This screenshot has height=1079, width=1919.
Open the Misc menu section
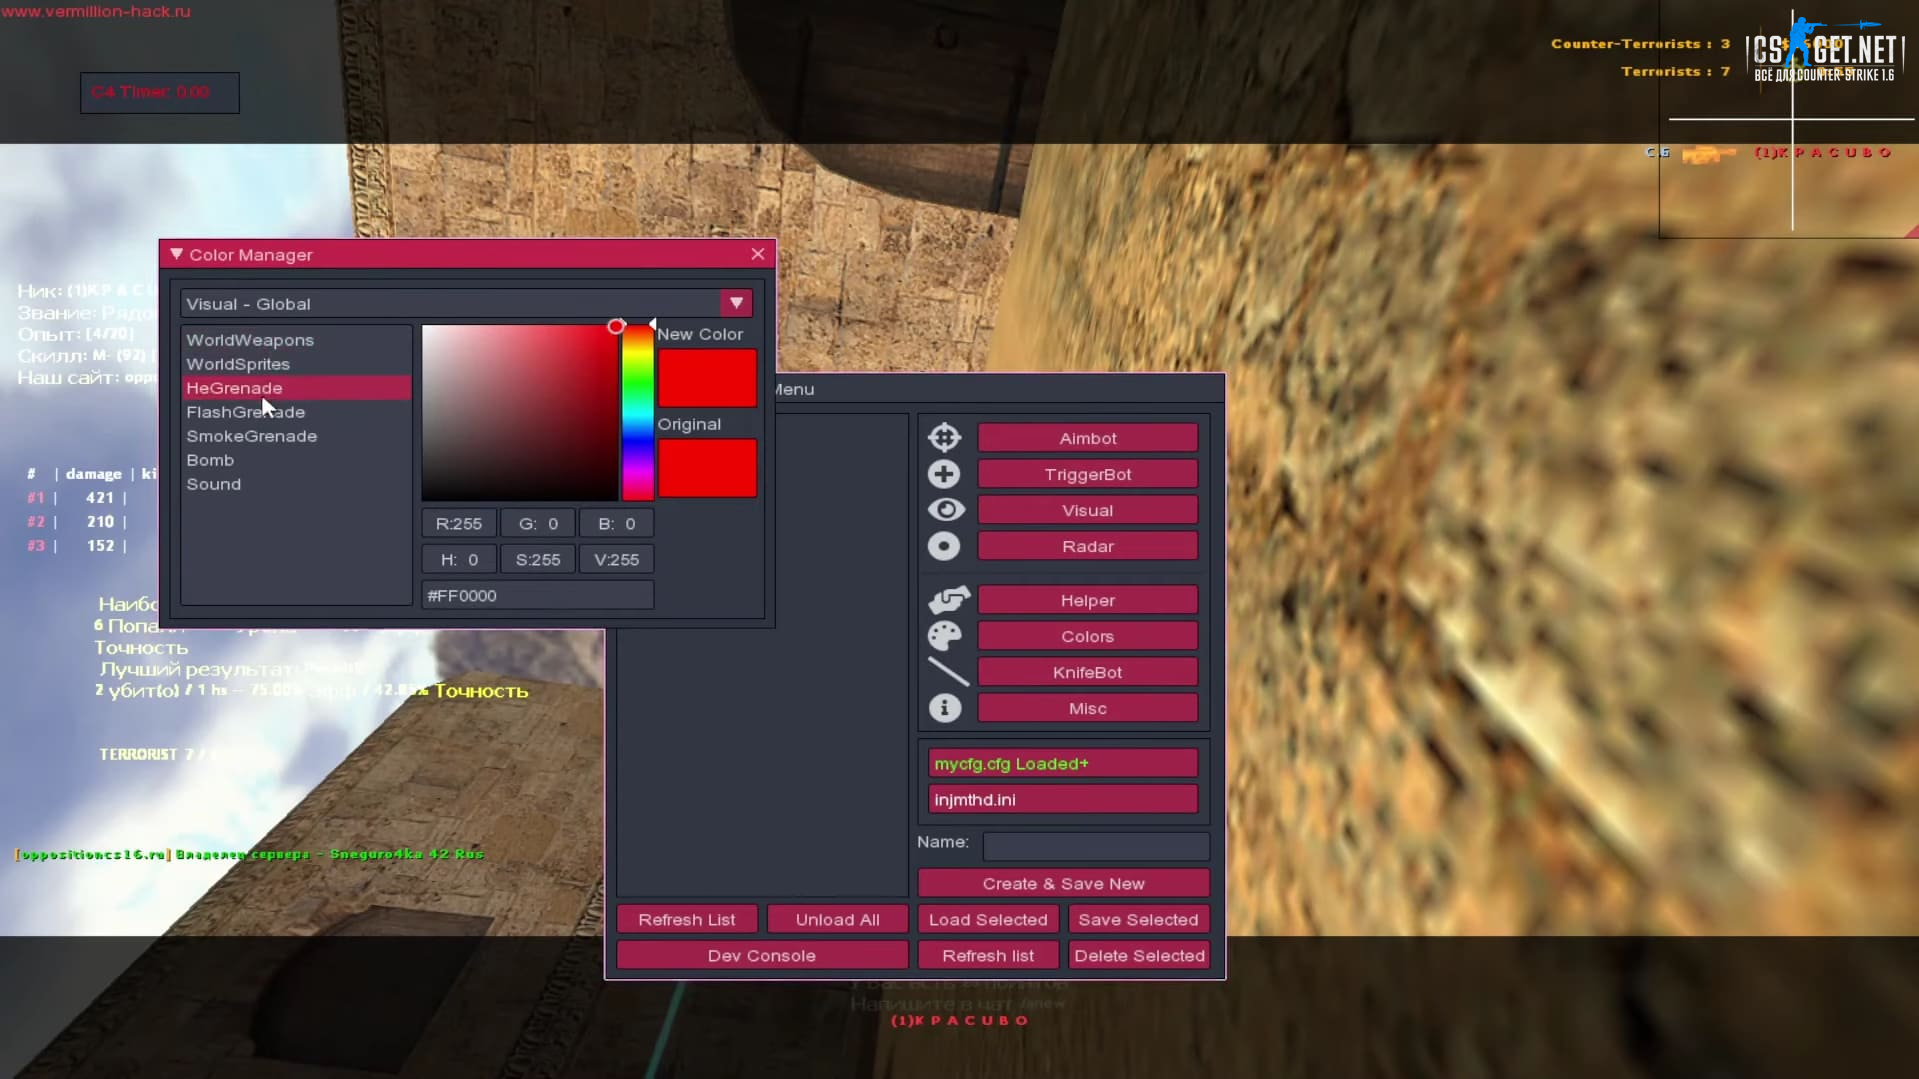[x=1088, y=708]
